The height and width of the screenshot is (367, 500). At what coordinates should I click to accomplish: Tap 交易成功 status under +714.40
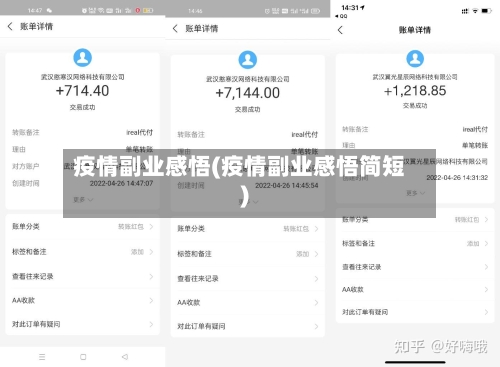(x=82, y=107)
